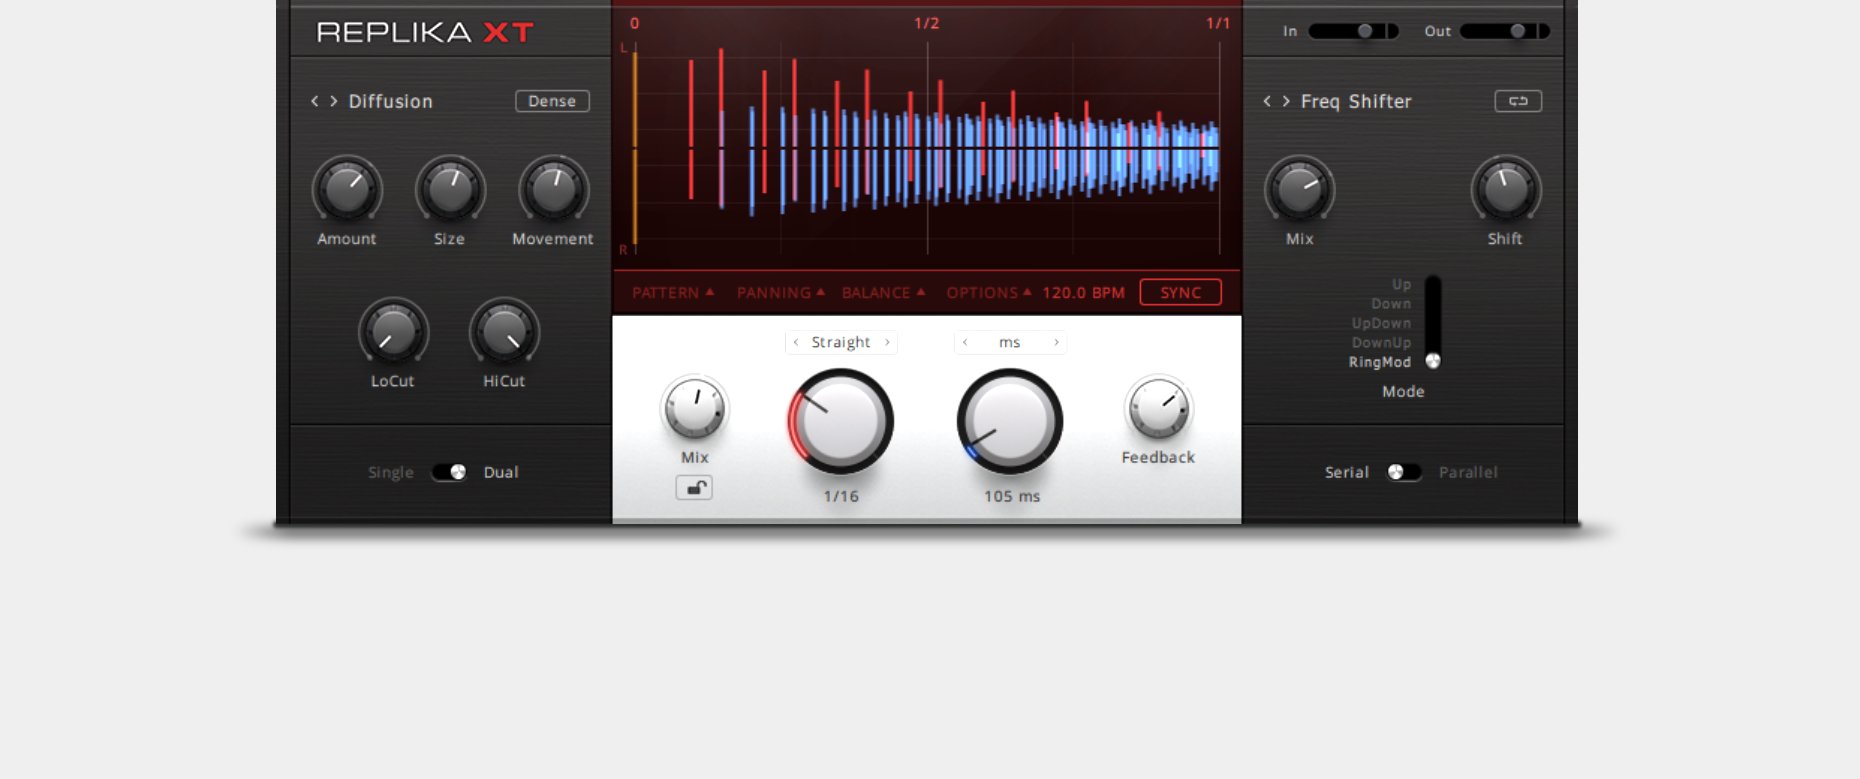Click the Movement knob
Viewport: 1860px width, 779px height.
pyautogui.click(x=553, y=189)
